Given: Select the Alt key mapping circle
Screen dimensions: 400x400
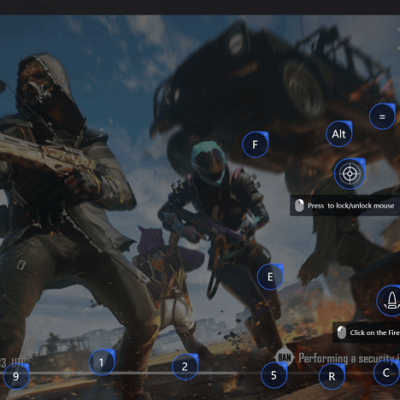Looking at the screenshot, I should coord(339,134).
